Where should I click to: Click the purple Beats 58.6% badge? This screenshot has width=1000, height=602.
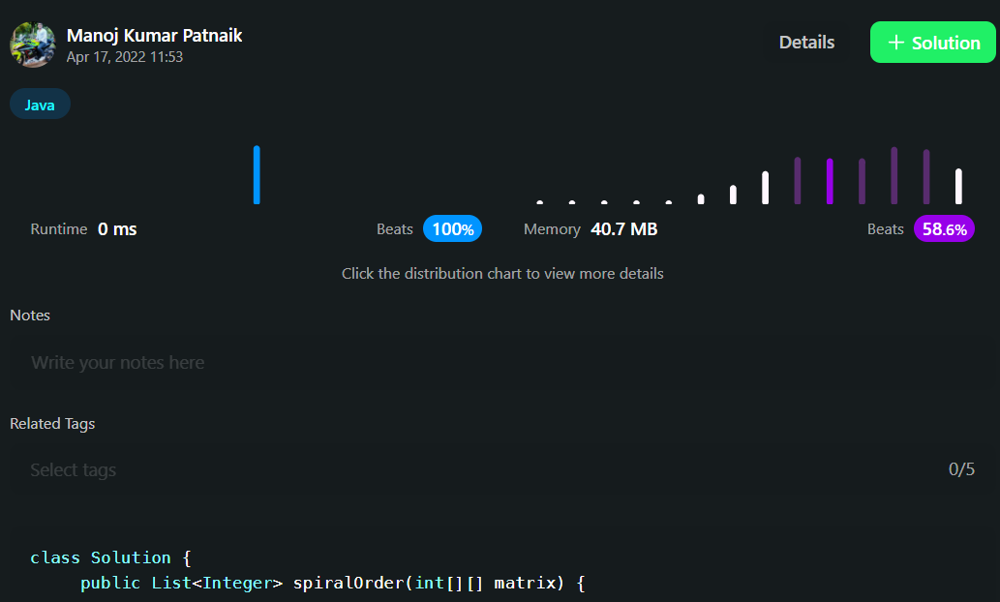pyautogui.click(x=943, y=229)
